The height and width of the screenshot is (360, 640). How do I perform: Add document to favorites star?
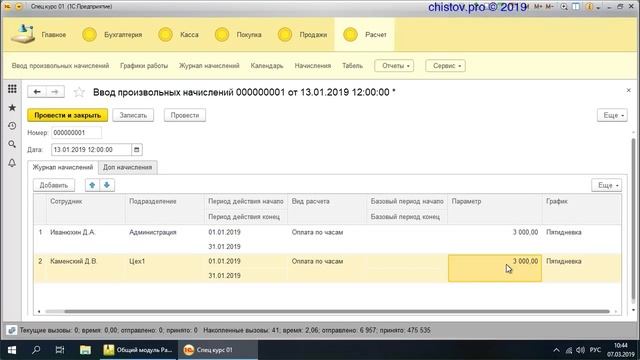tap(79, 92)
